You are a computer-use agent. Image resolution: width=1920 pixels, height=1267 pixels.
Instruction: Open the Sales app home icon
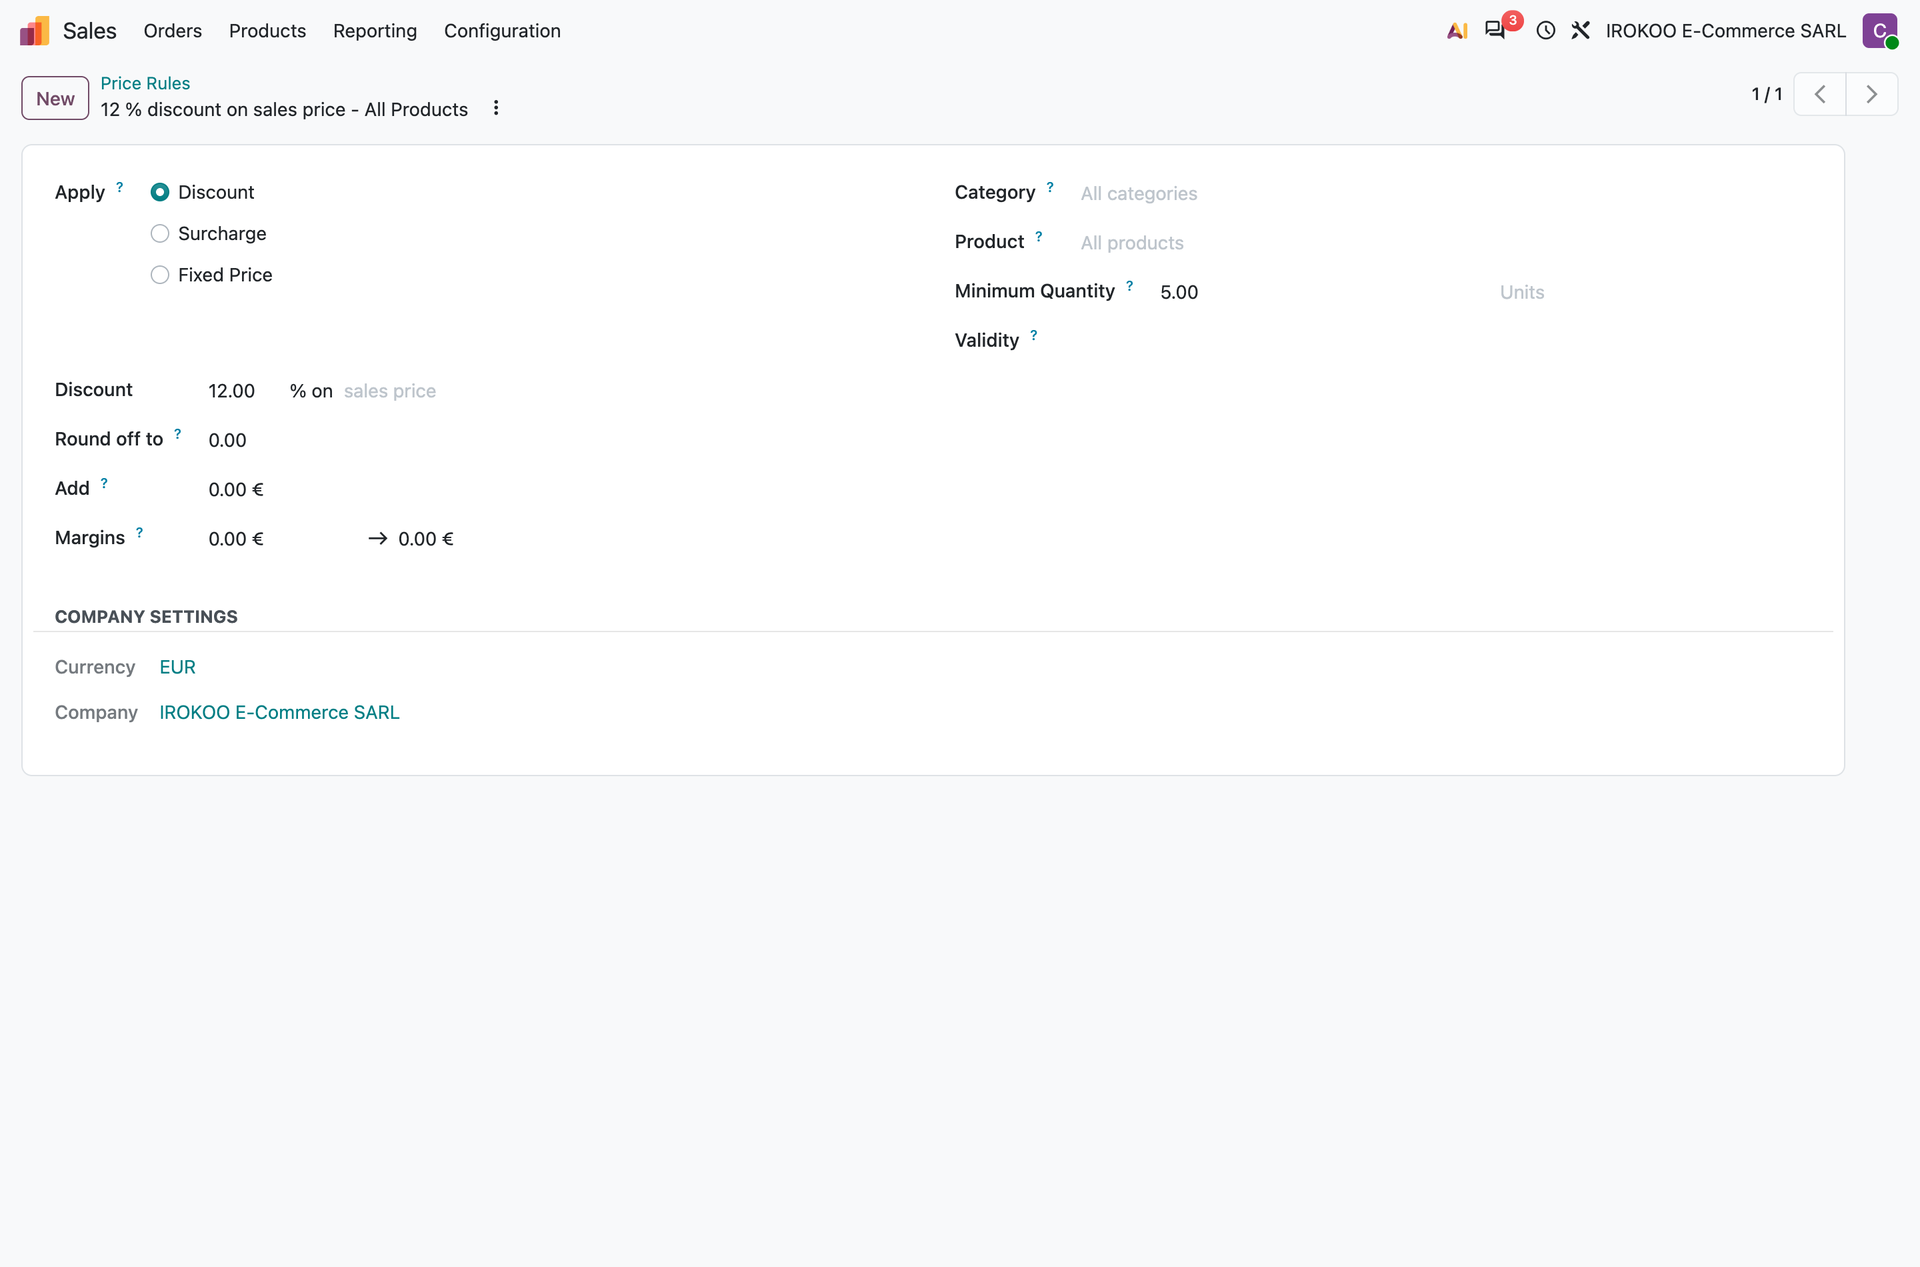click(34, 31)
